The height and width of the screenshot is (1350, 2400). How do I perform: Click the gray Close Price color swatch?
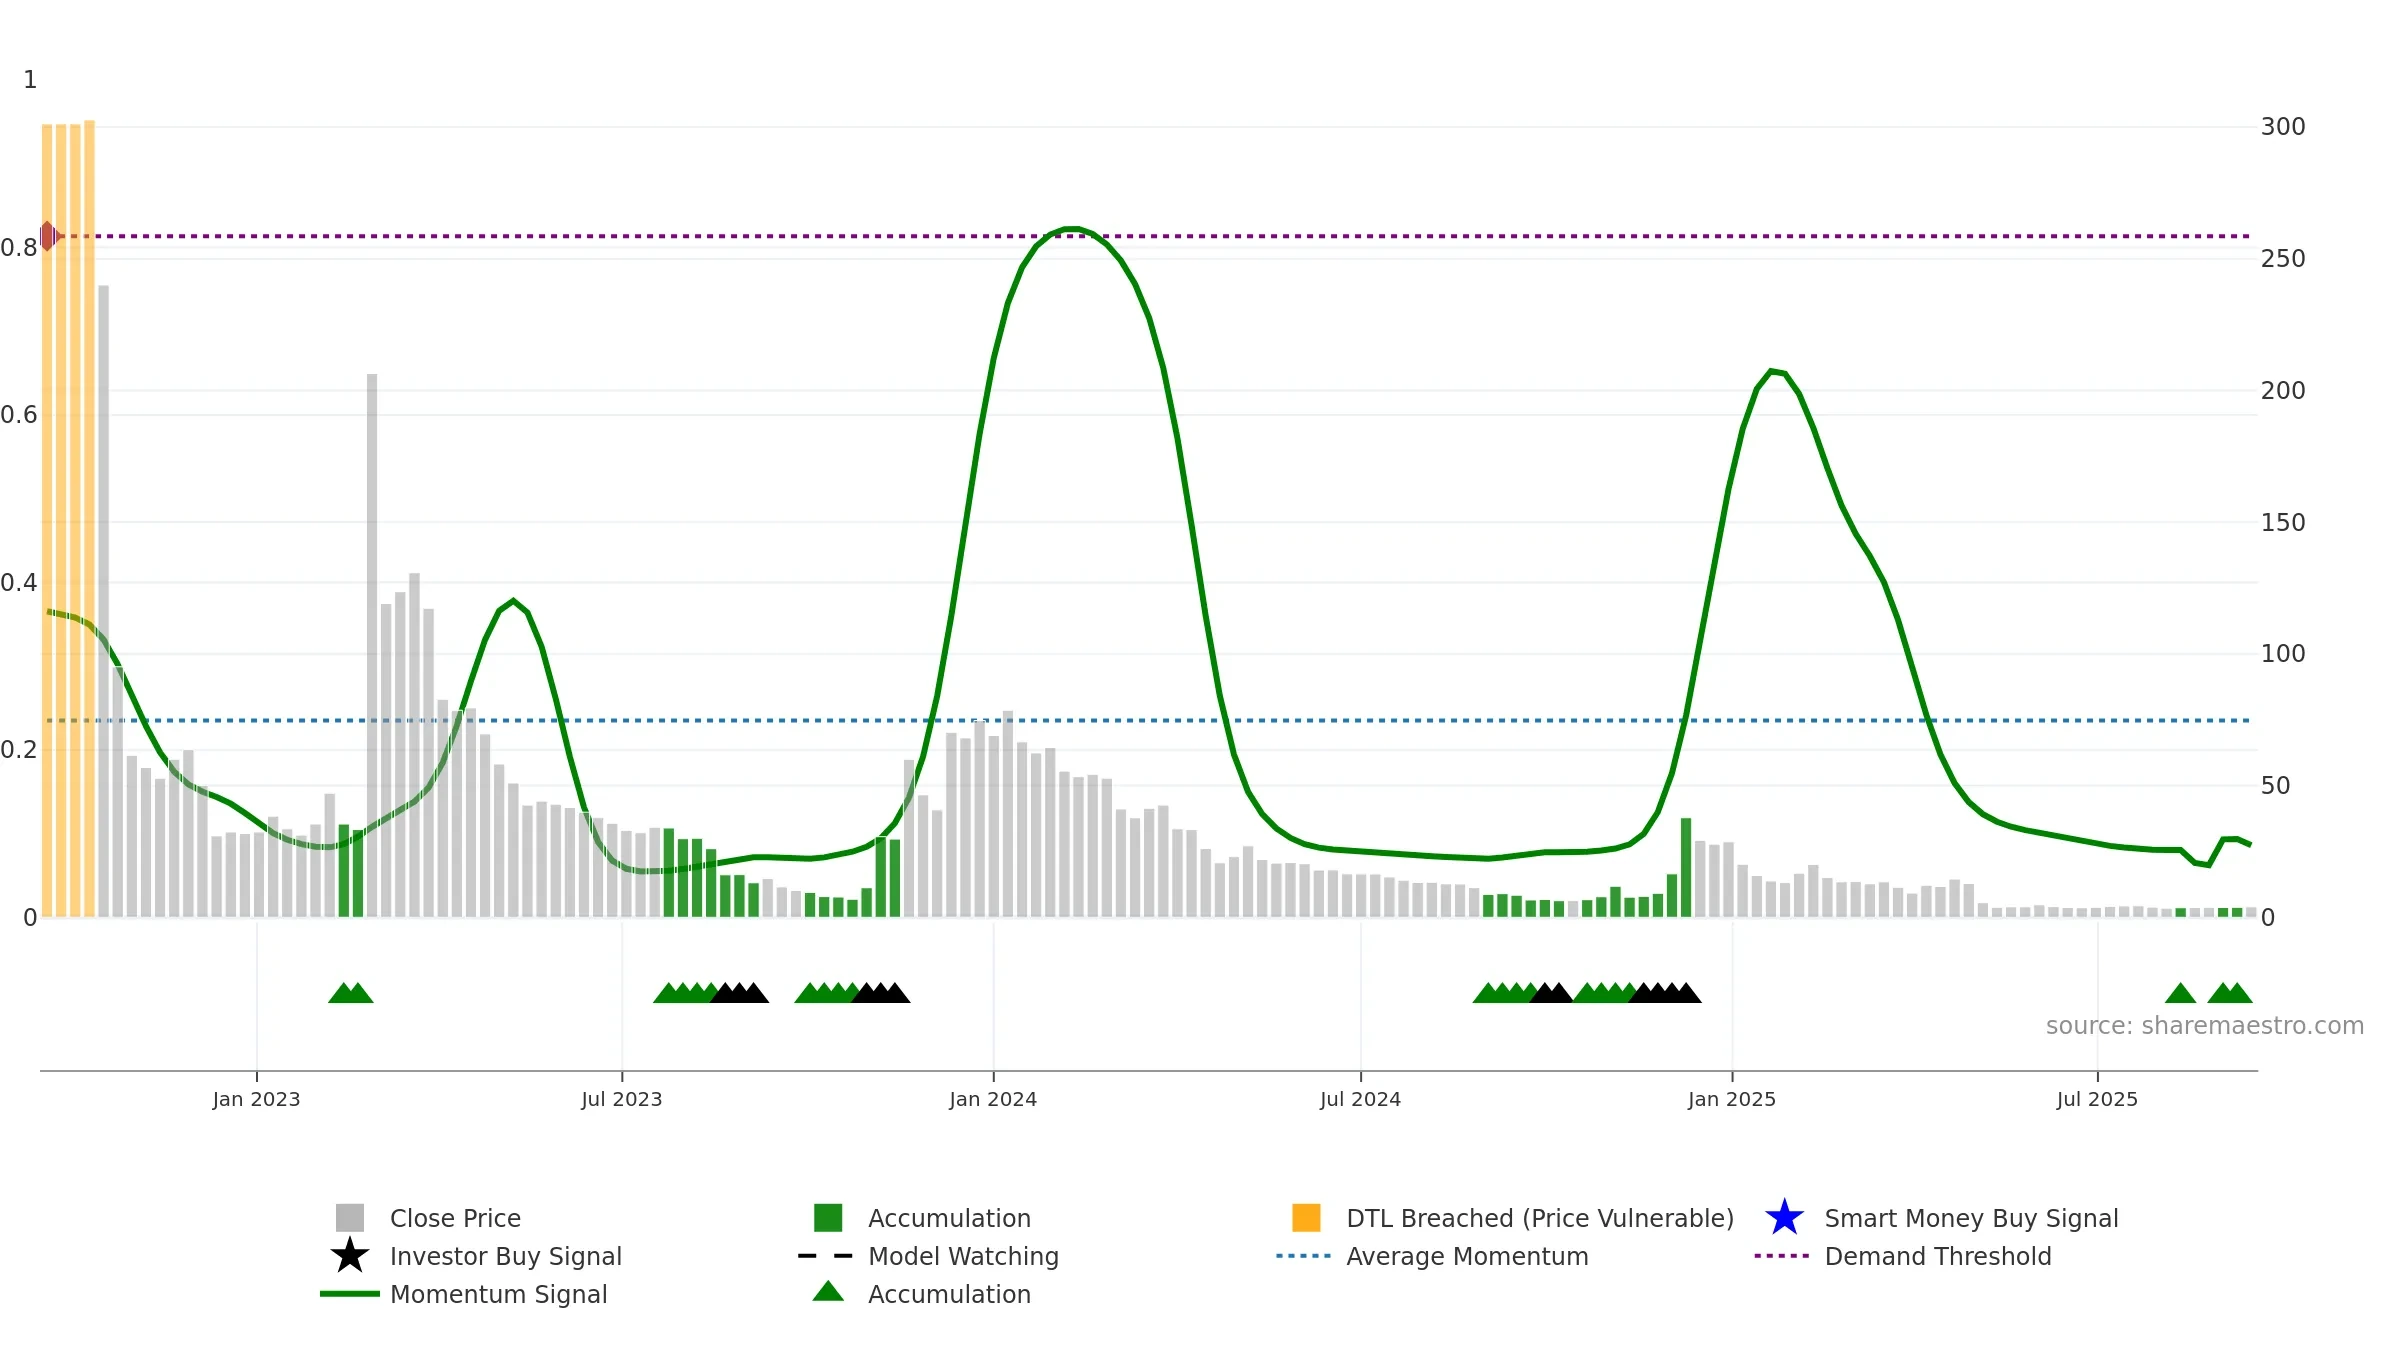coord(350,1218)
